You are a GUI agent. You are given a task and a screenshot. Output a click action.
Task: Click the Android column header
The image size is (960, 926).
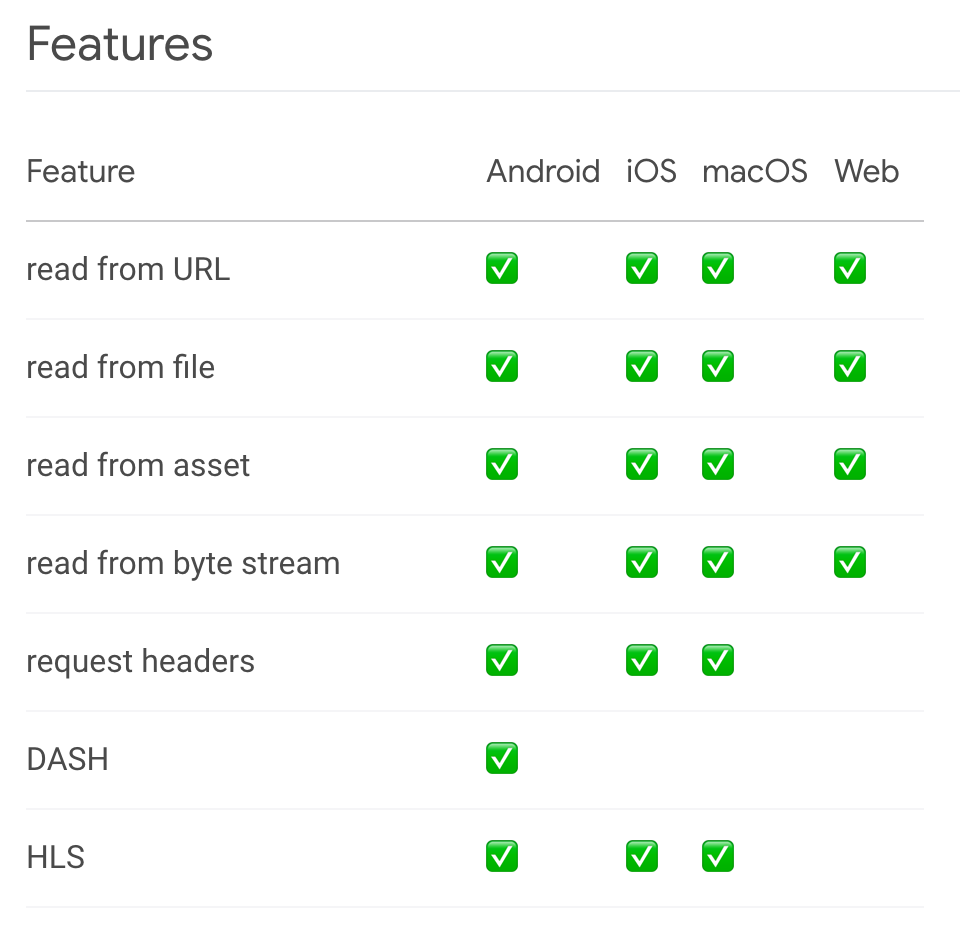click(x=543, y=172)
